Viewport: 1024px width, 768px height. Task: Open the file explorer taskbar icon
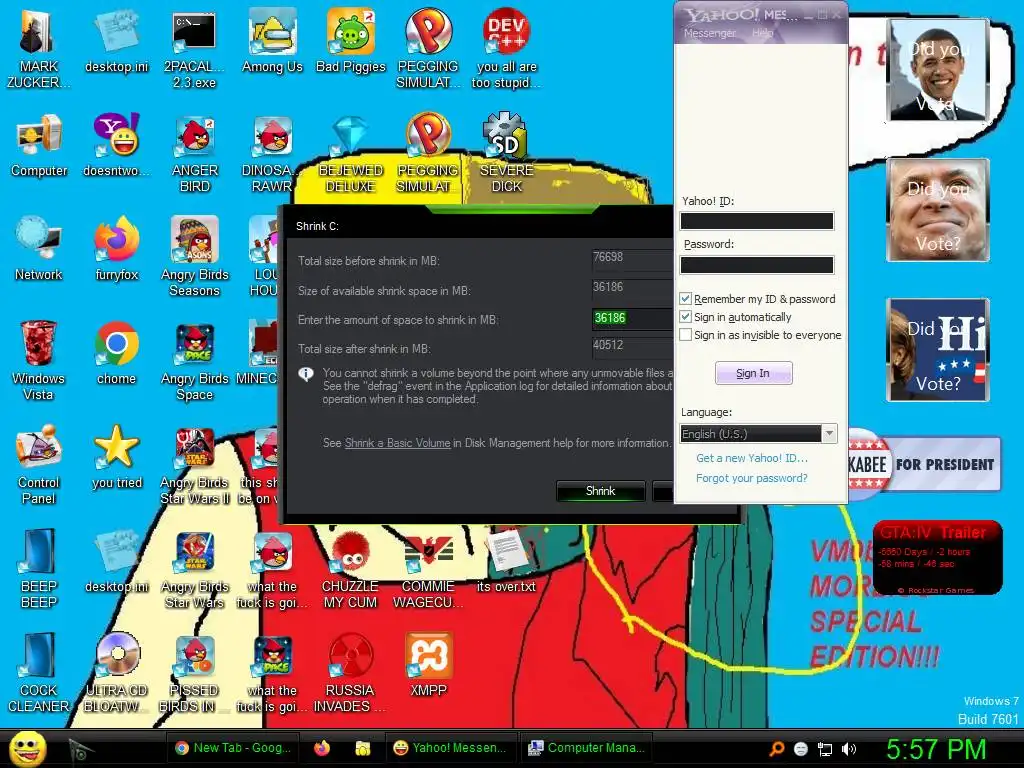click(x=362, y=748)
